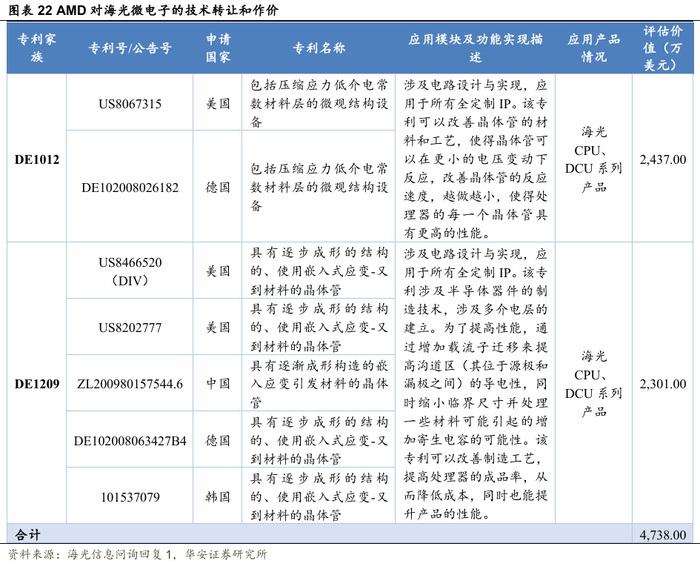Click the '应用模块及功能实现描述' column header
Viewport: 700px width, 564px height.
click(475, 48)
